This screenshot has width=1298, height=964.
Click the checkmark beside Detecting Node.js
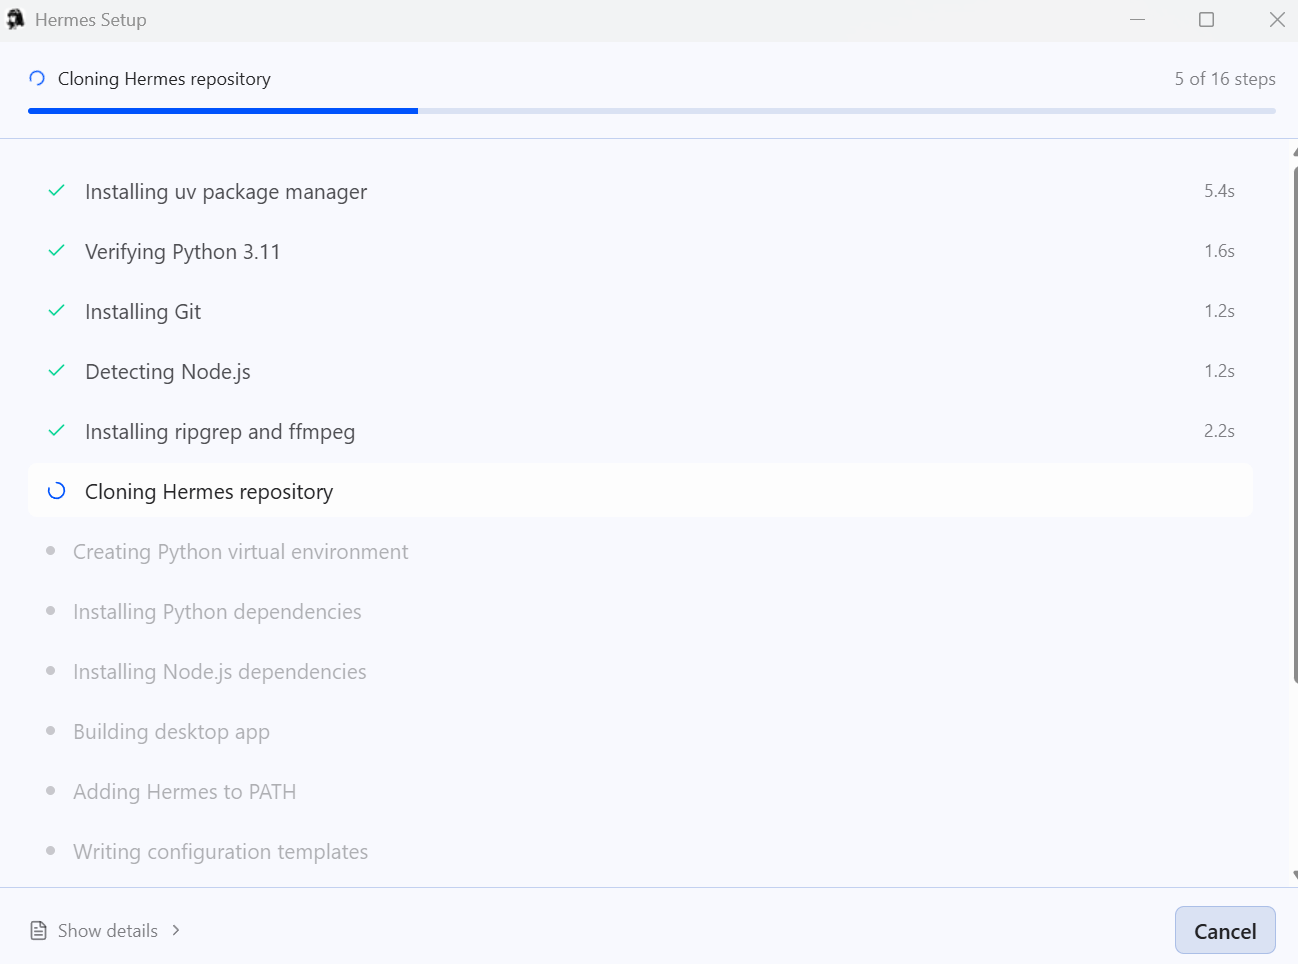point(57,370)
